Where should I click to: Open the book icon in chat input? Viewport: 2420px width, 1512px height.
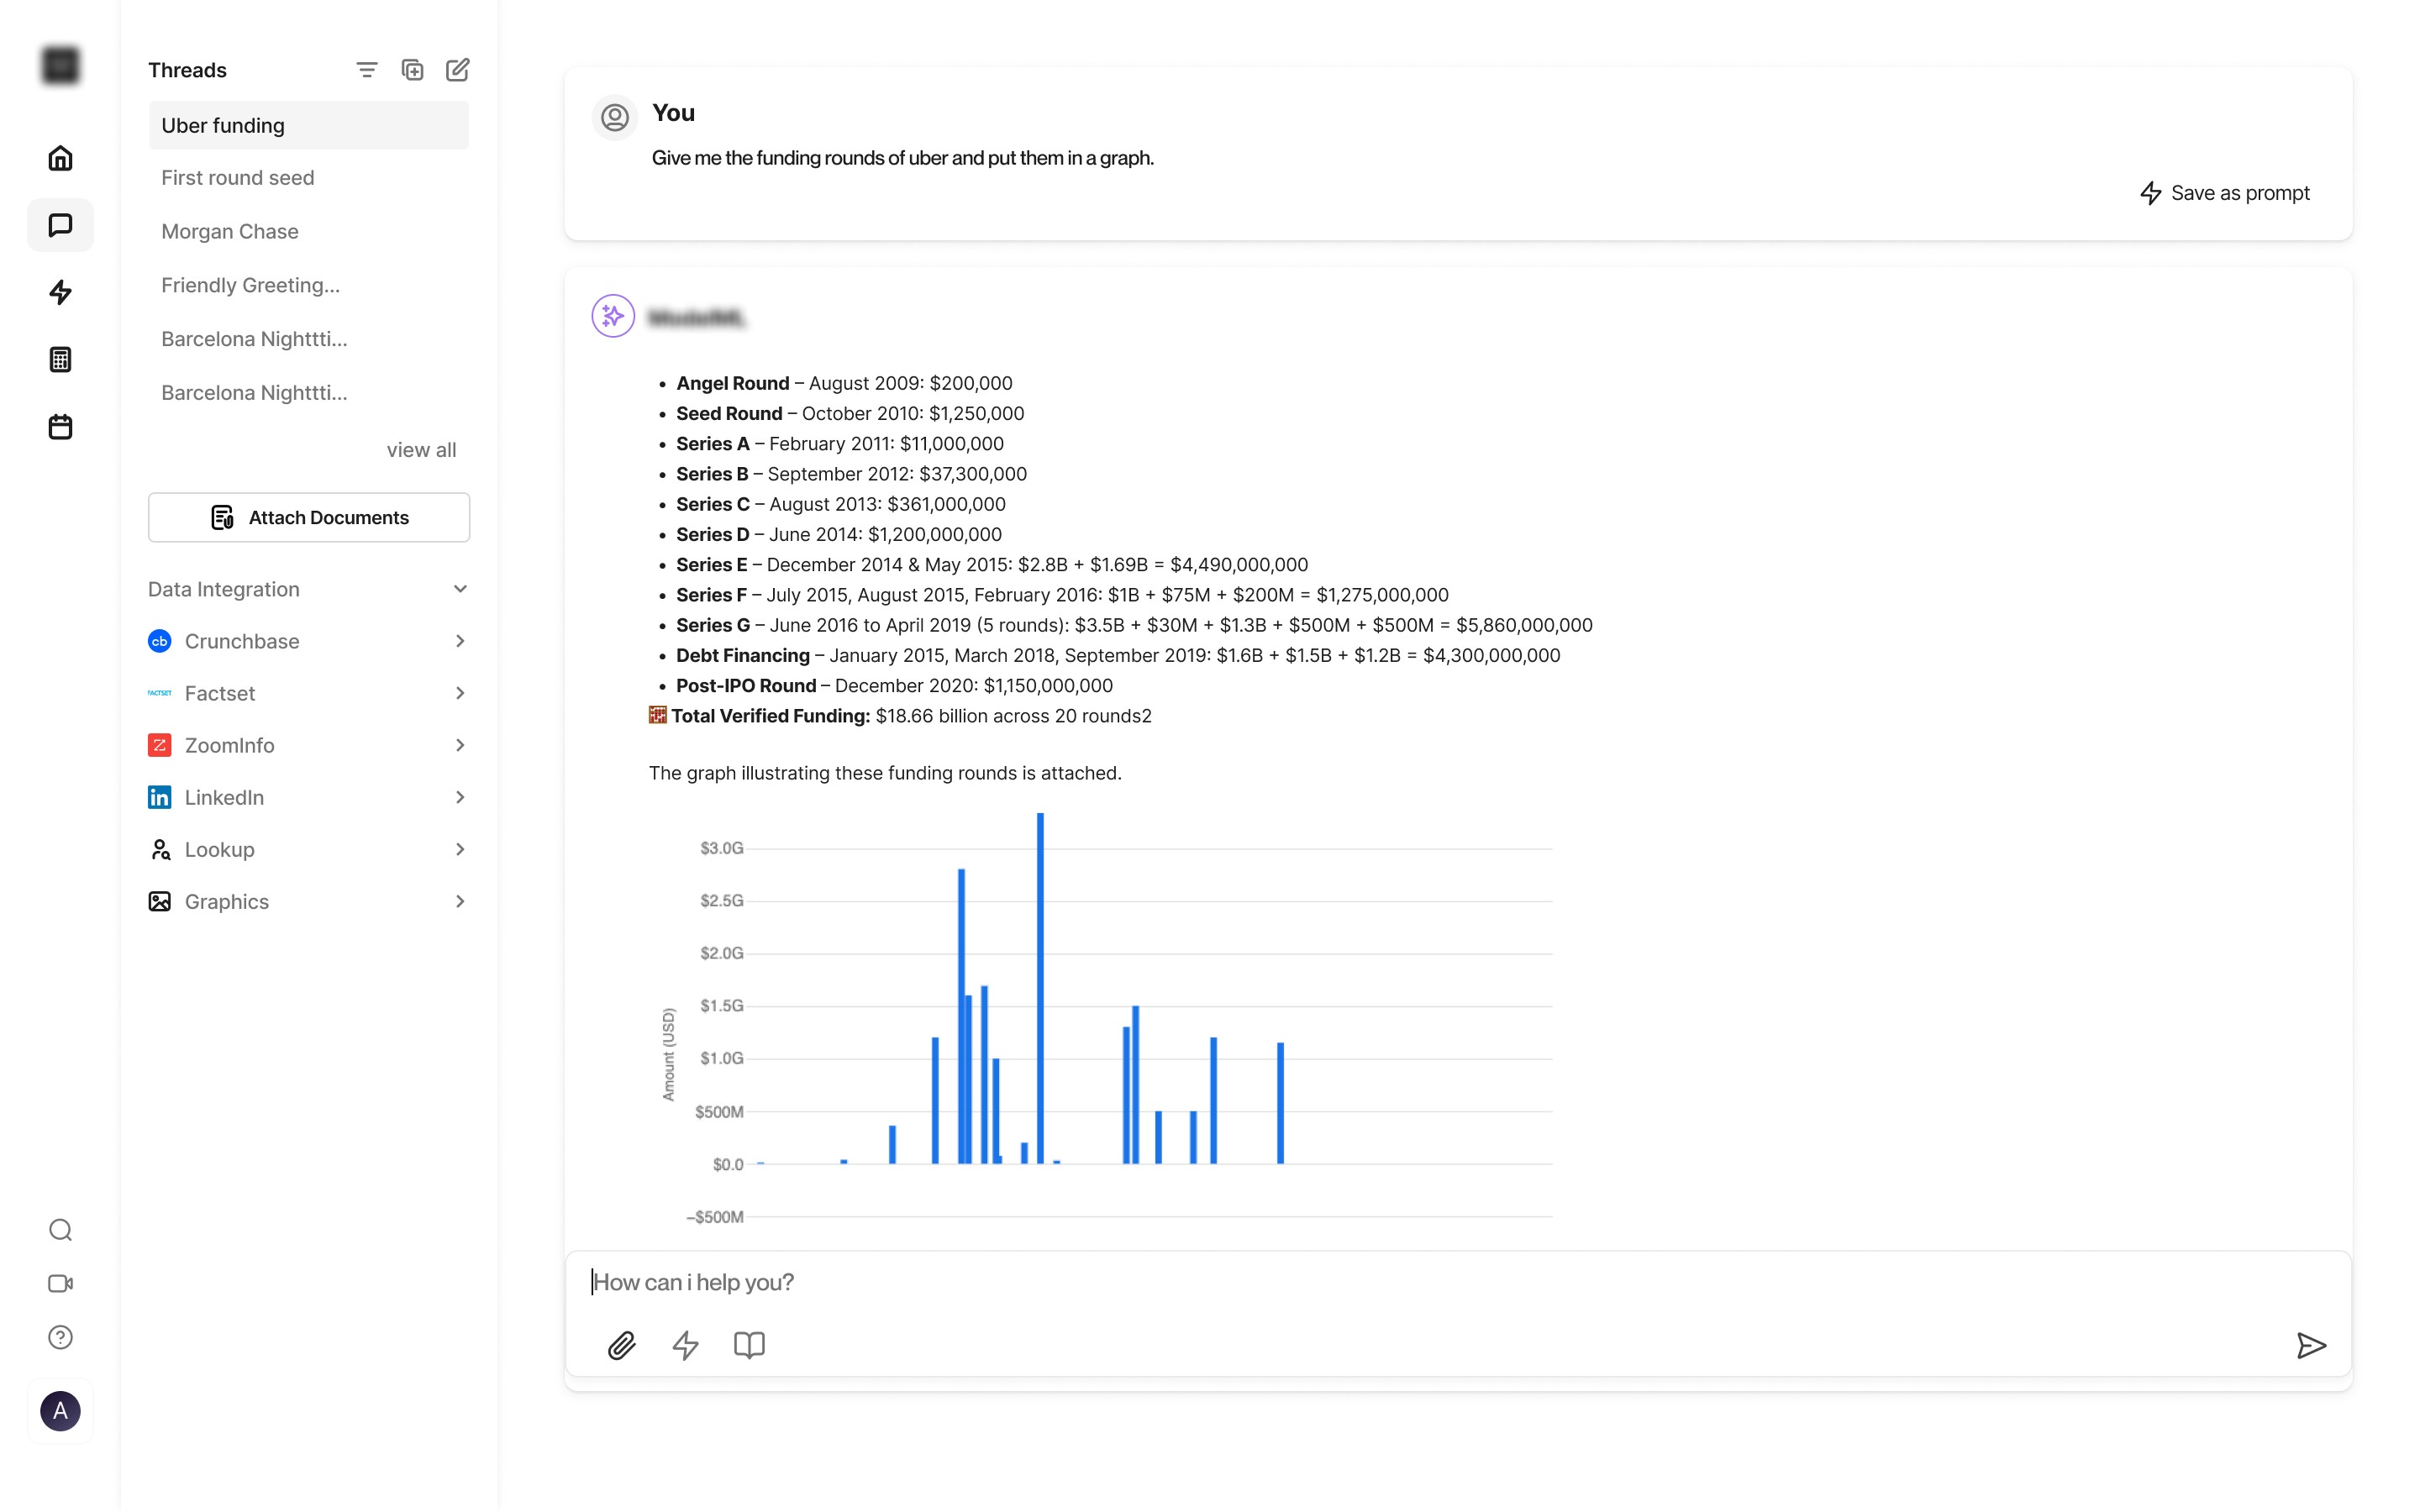(749, 1345)
